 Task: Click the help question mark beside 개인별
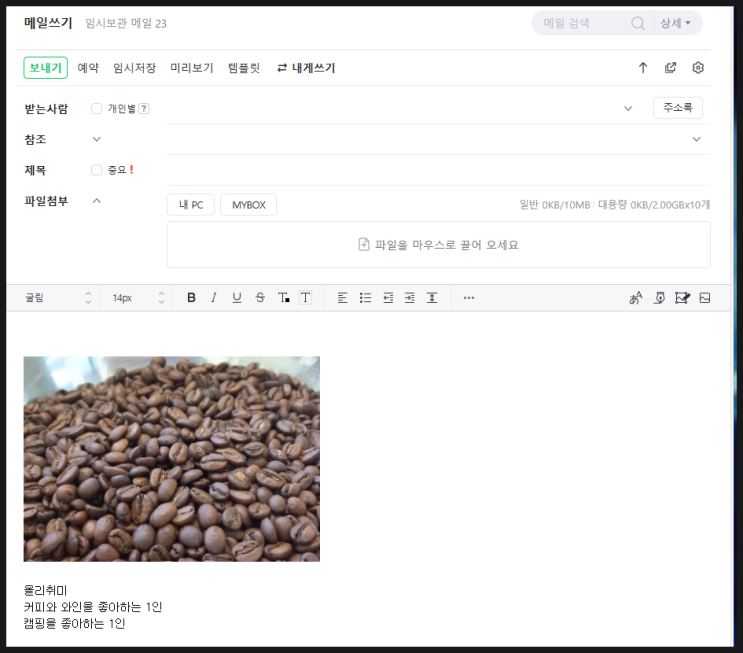point(144,109)
